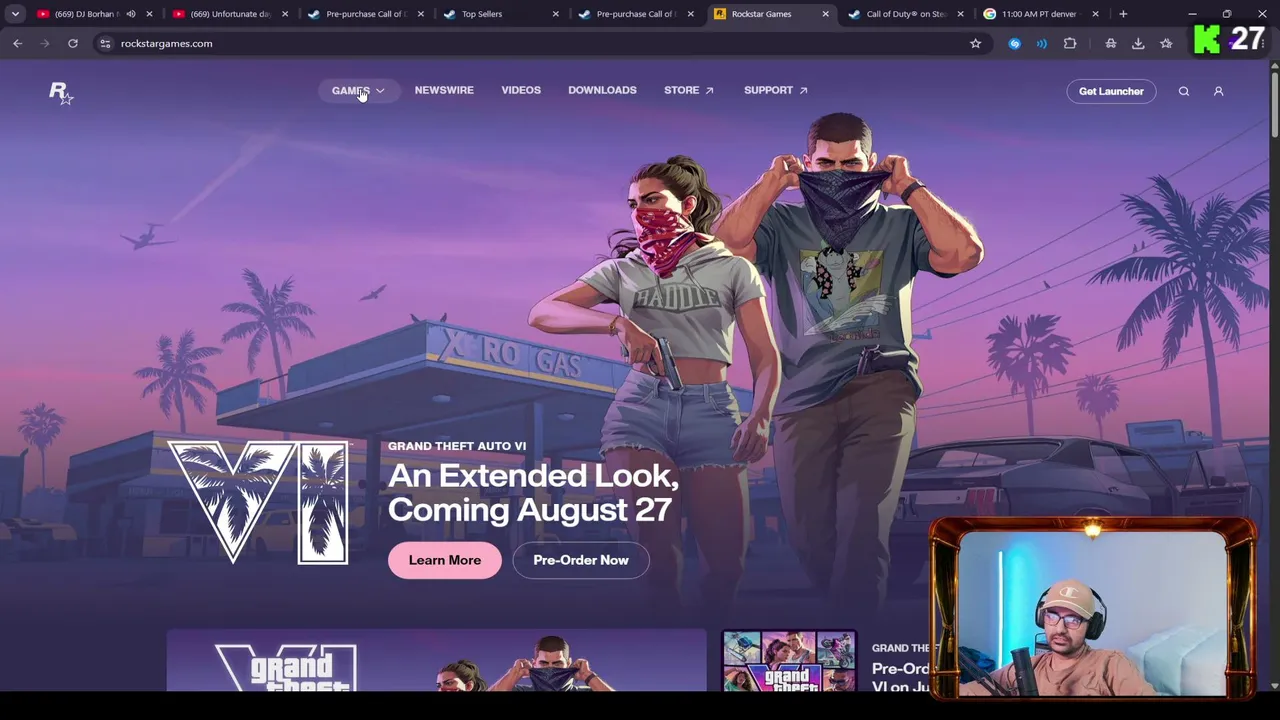Click the incognito icon in the toolbar
The height and width of the screenshot is (720, 1280).
pos(1111,43)
